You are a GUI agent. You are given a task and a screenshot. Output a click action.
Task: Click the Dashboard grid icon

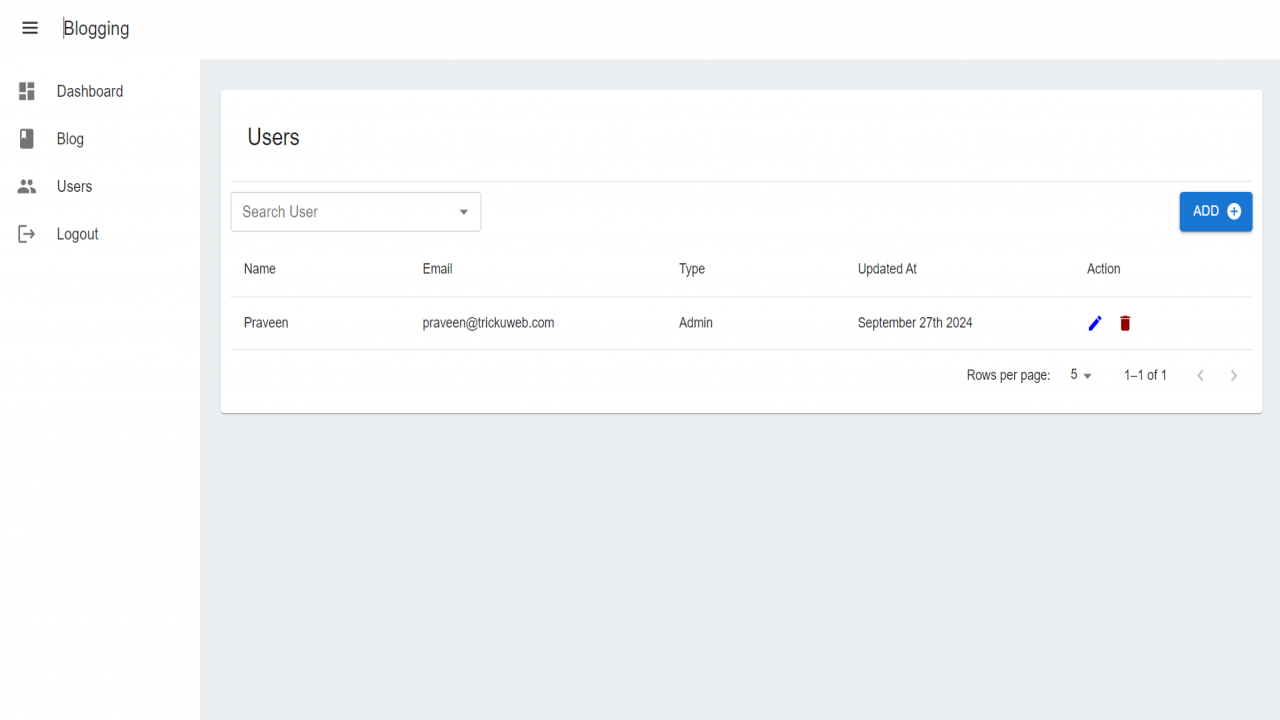click(x=27, y=91)
